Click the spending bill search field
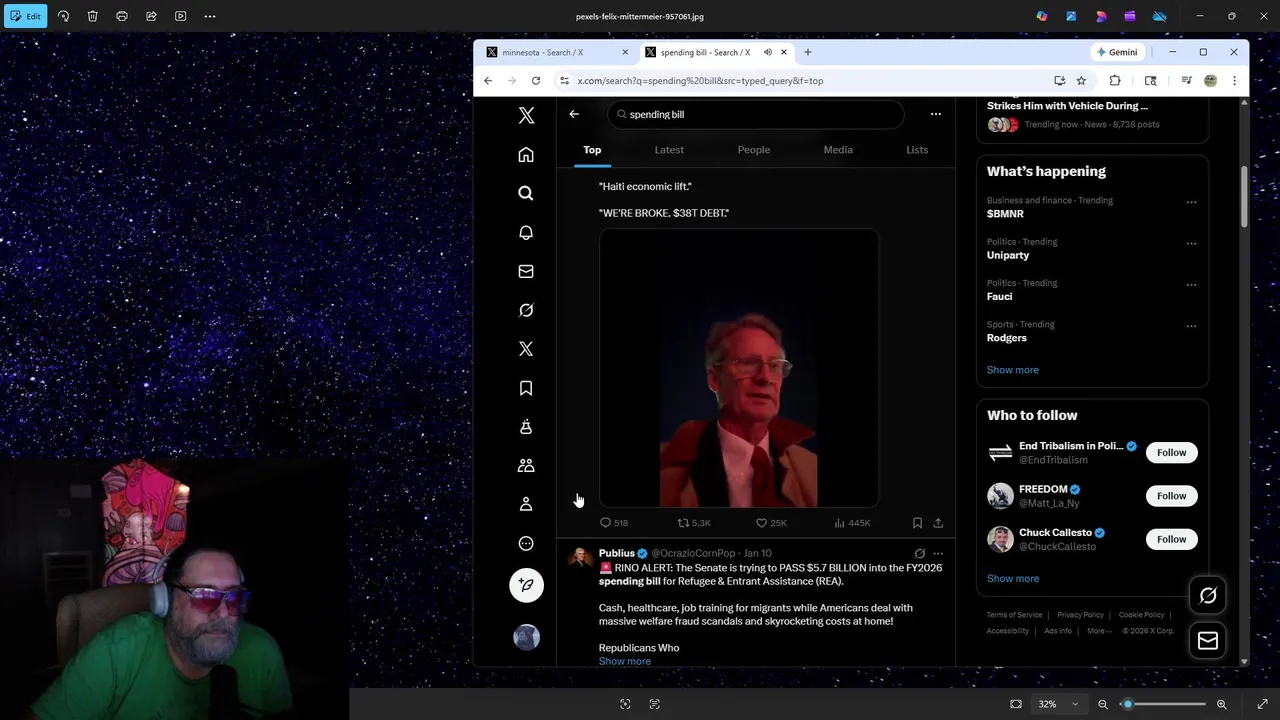 pyautogui.click(x=755, y=114)
